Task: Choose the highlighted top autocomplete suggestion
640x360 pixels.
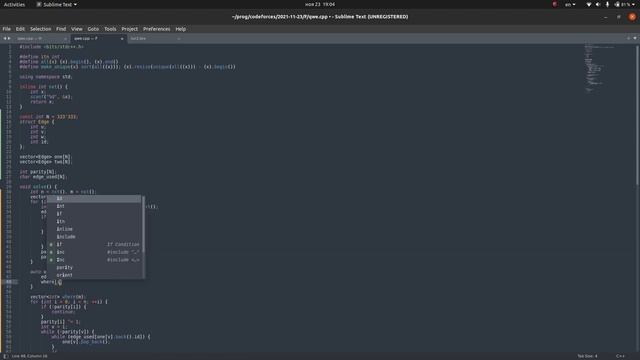Action: tap(94, 199)
